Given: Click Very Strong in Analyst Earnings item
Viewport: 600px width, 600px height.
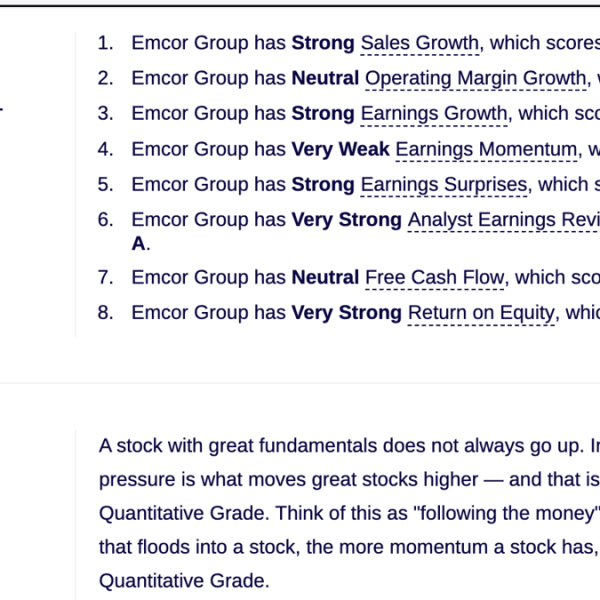Looking at the screenshot, I should (x=347, y=220).
